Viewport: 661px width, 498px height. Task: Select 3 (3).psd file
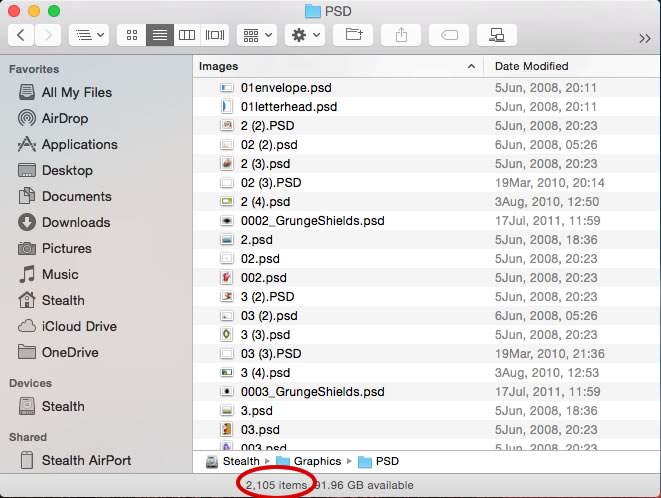(427, 334)
